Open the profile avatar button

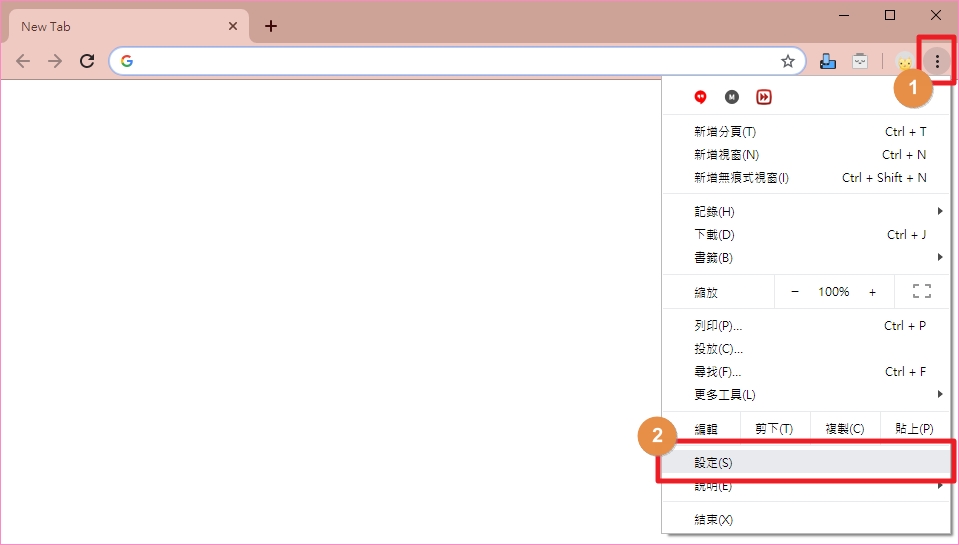[x=905, y=61]
